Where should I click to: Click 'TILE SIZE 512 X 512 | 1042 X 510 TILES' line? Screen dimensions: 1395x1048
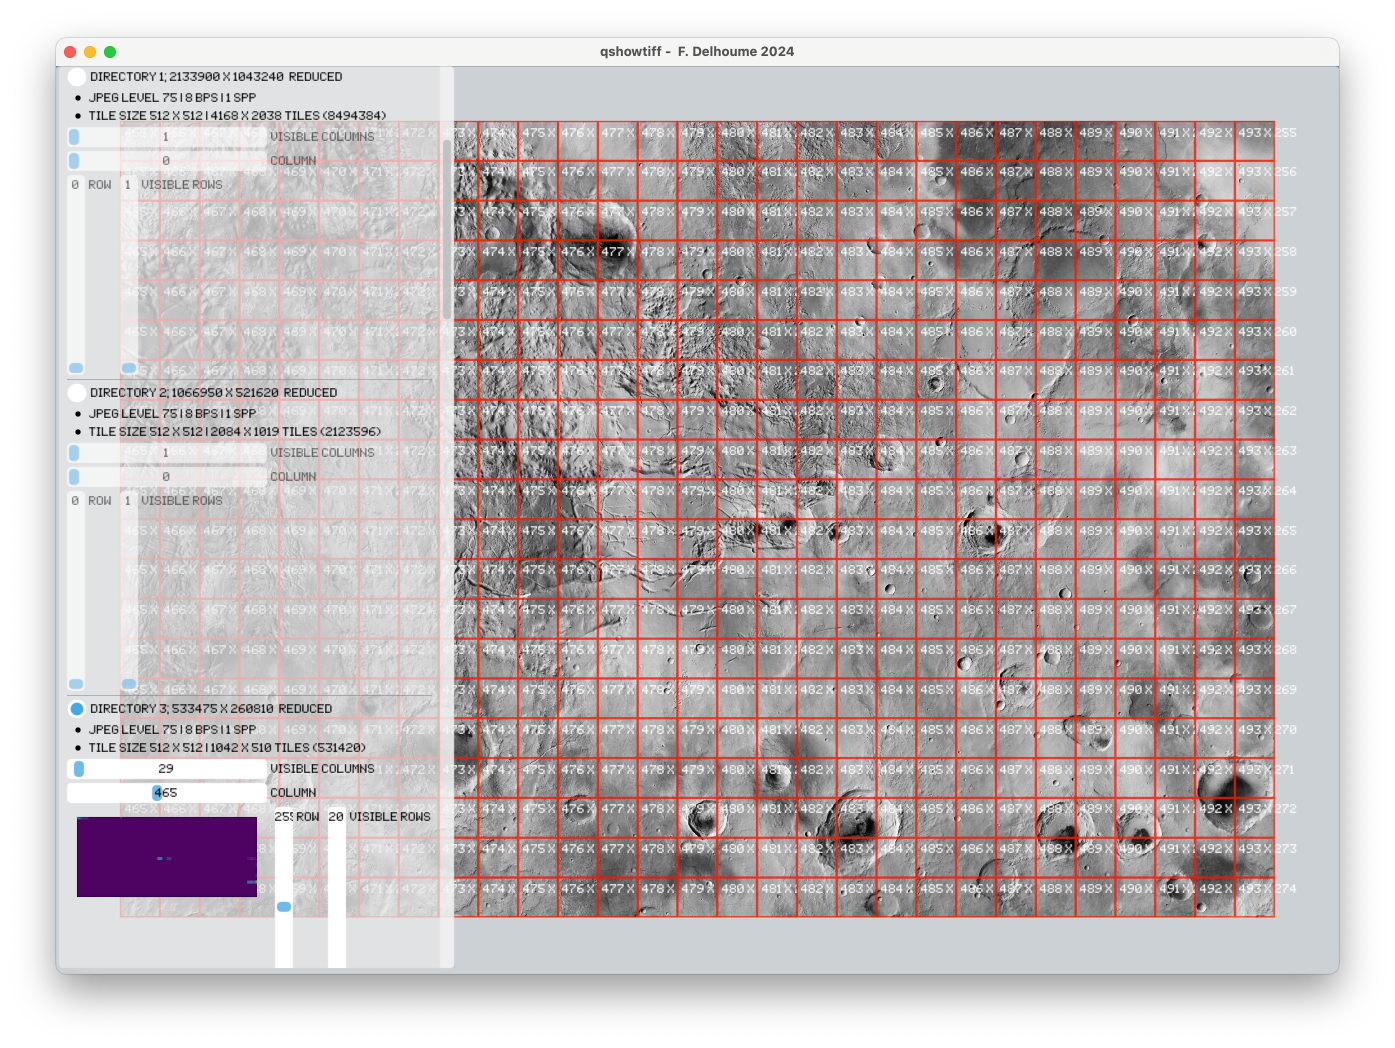click(227, 748)
